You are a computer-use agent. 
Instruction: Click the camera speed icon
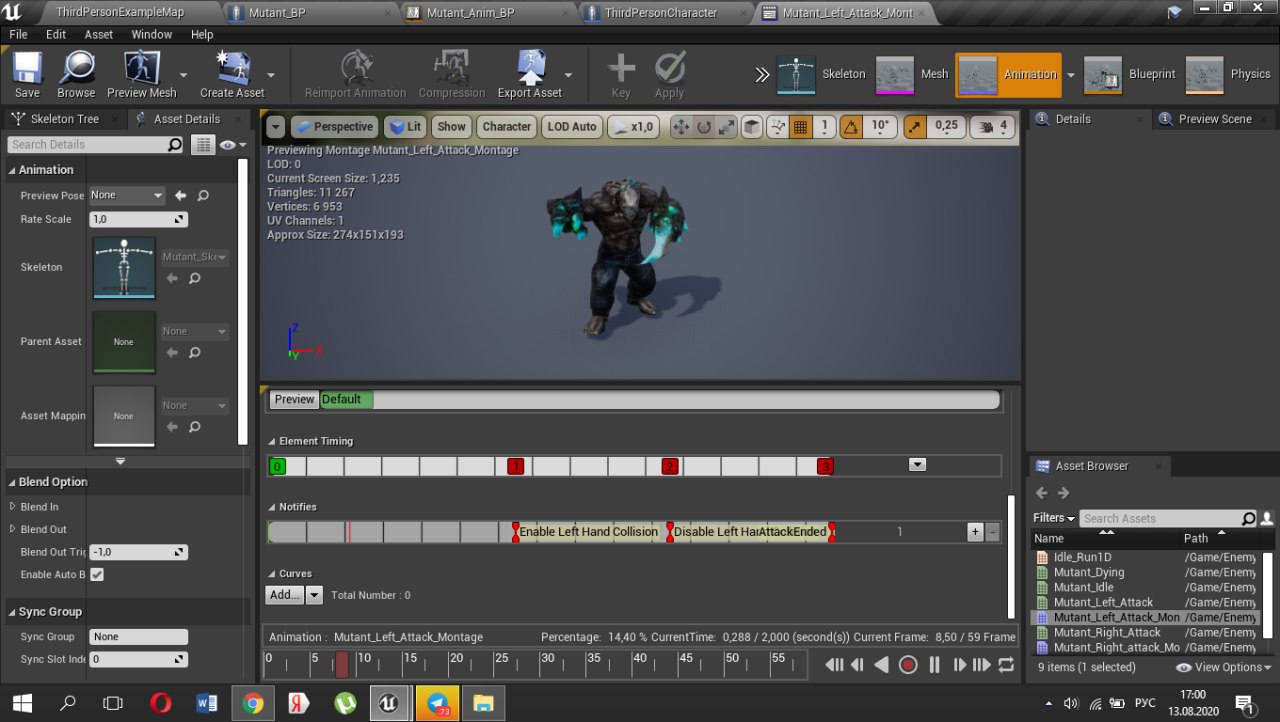pos(994,127)
